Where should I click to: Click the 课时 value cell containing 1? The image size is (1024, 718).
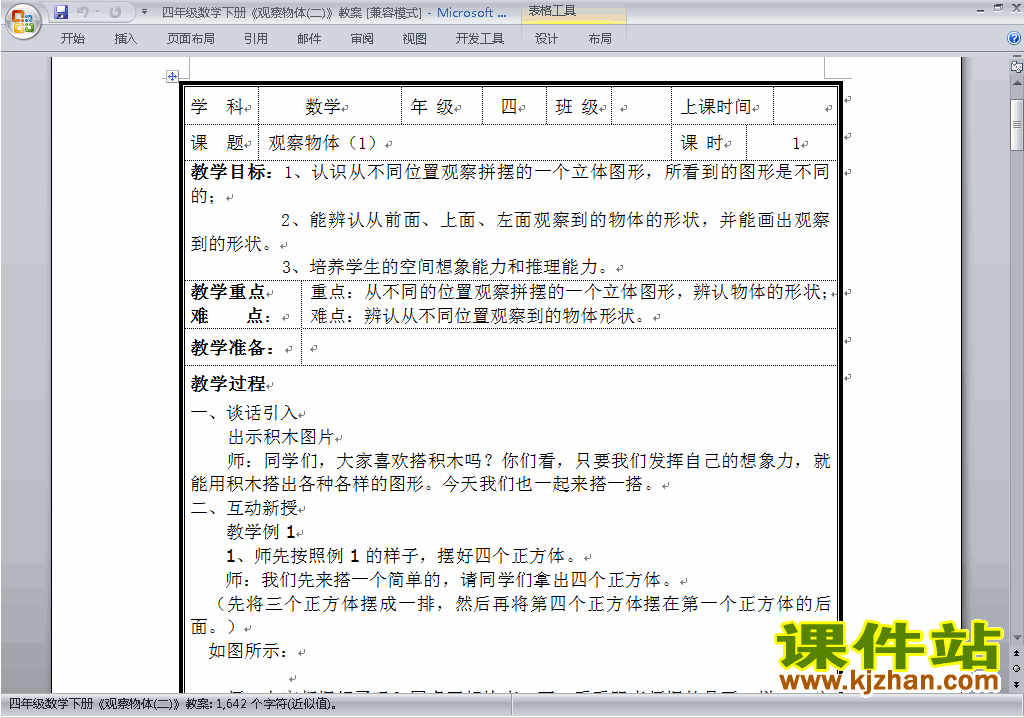[x=792, y=142]
